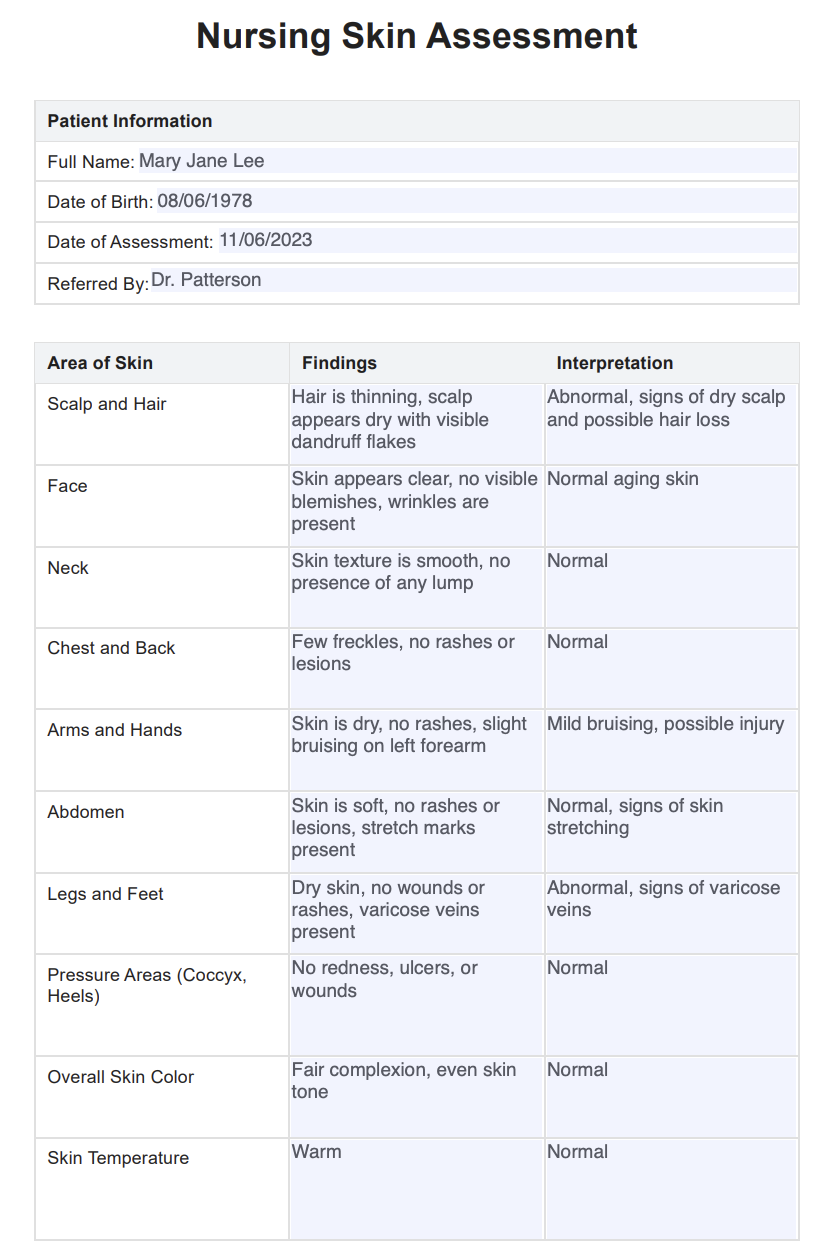
Task: Click the Abdomen interpretation field
Action: pos(671,833)
